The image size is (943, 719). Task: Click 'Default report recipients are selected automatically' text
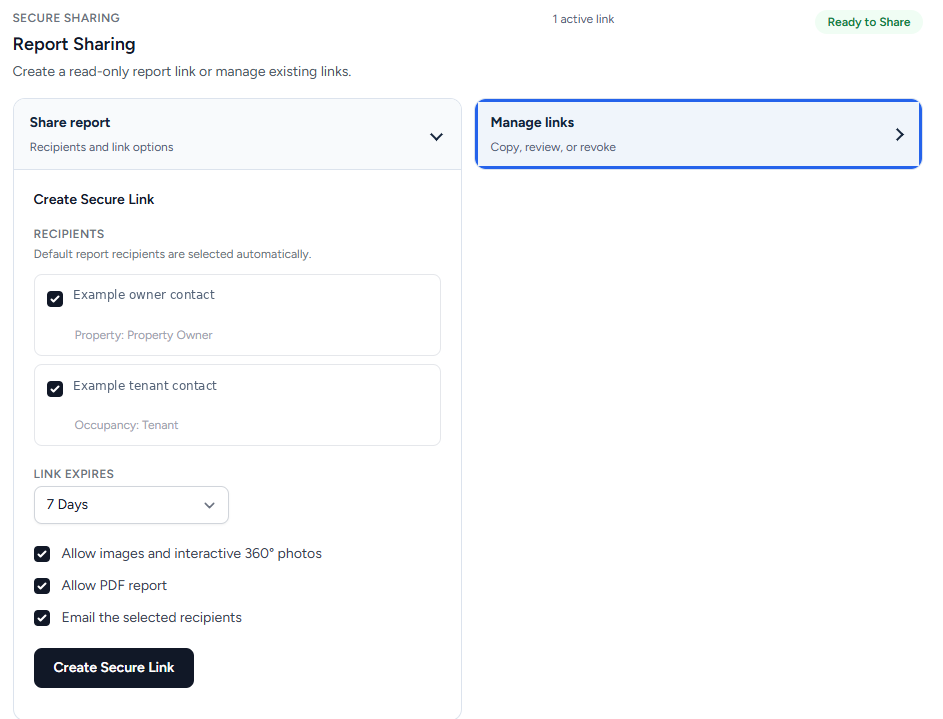tap(172, 254)
